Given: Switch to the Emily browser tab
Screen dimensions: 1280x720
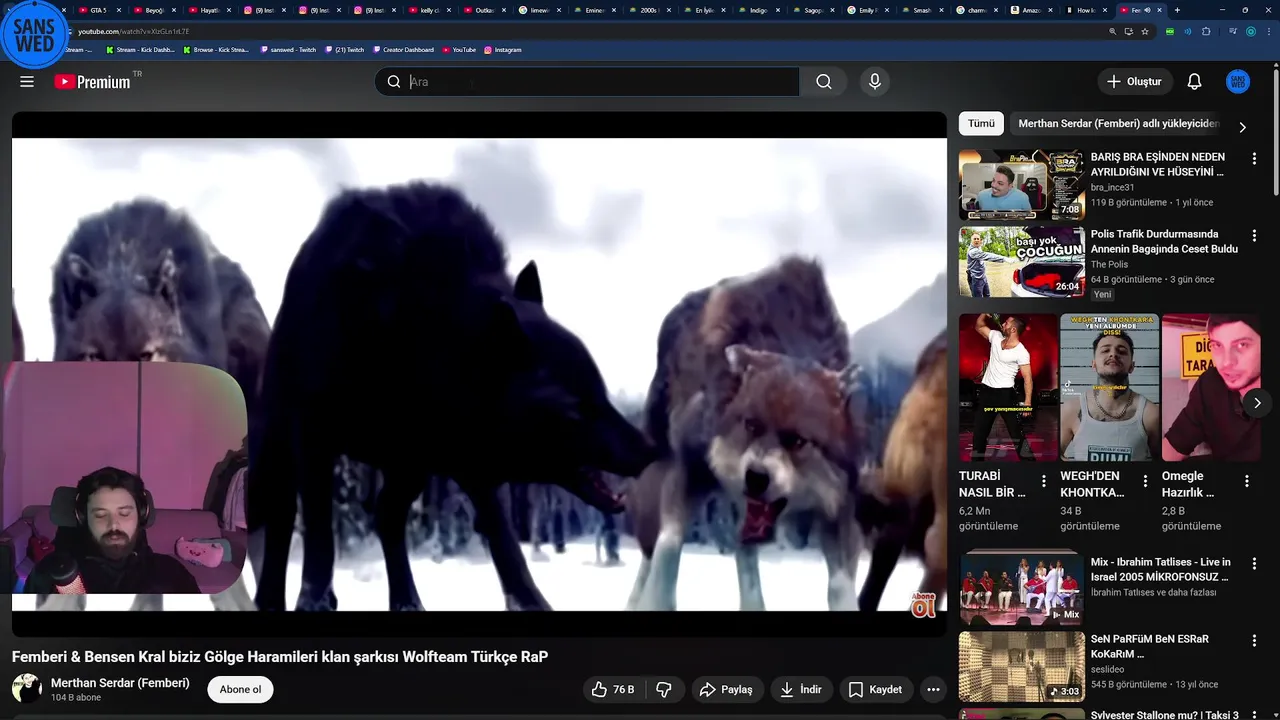Looking at the screenshot, I should click(866, 10).
